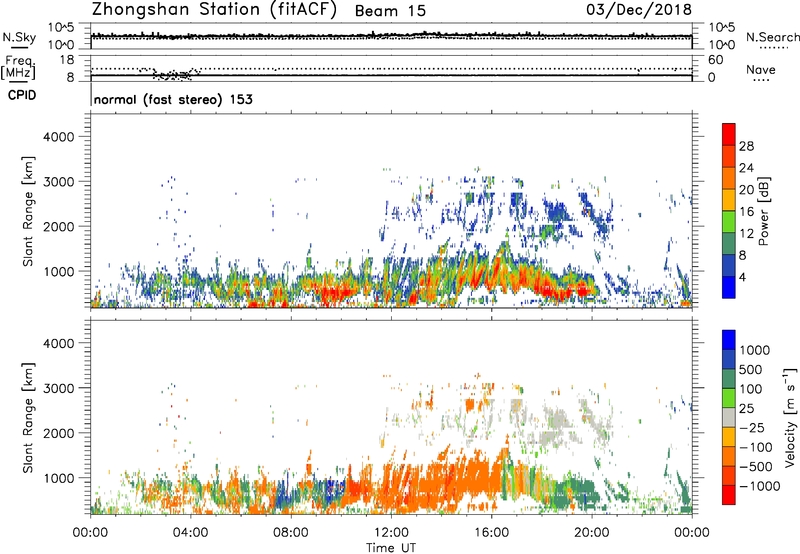This screenshot has width=800, height=554.
Task: Click the "Zhongshan Station (fitACF)" title
Action: click(214, 10)
